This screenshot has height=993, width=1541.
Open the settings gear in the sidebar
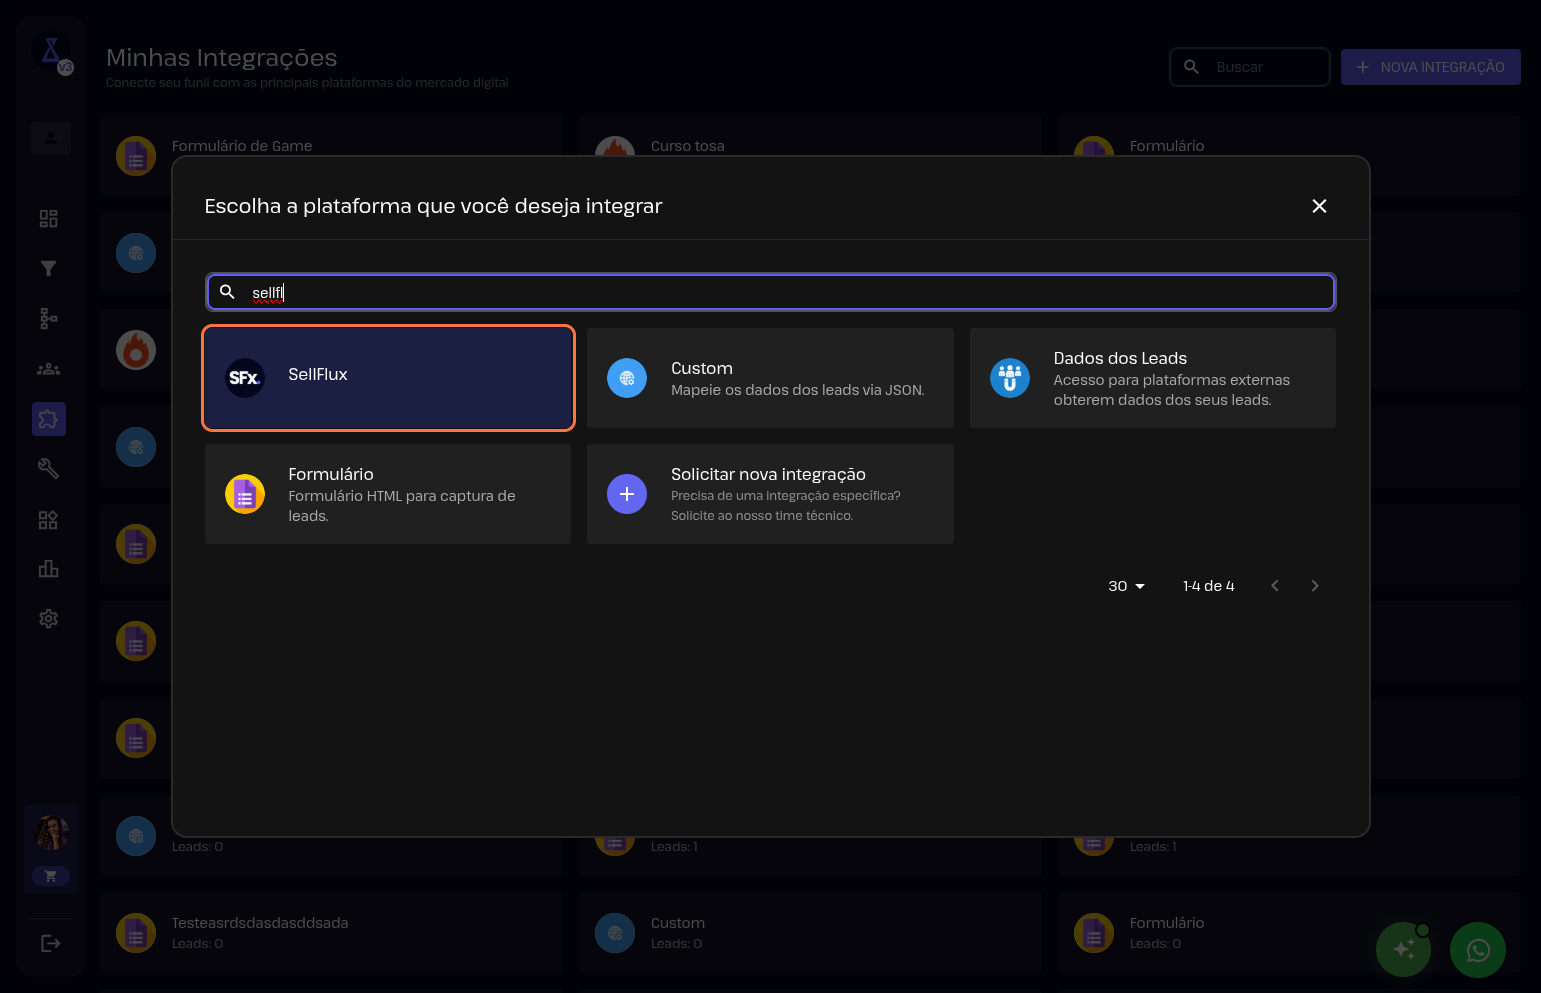pyautogui.click(x=48, y=619)
